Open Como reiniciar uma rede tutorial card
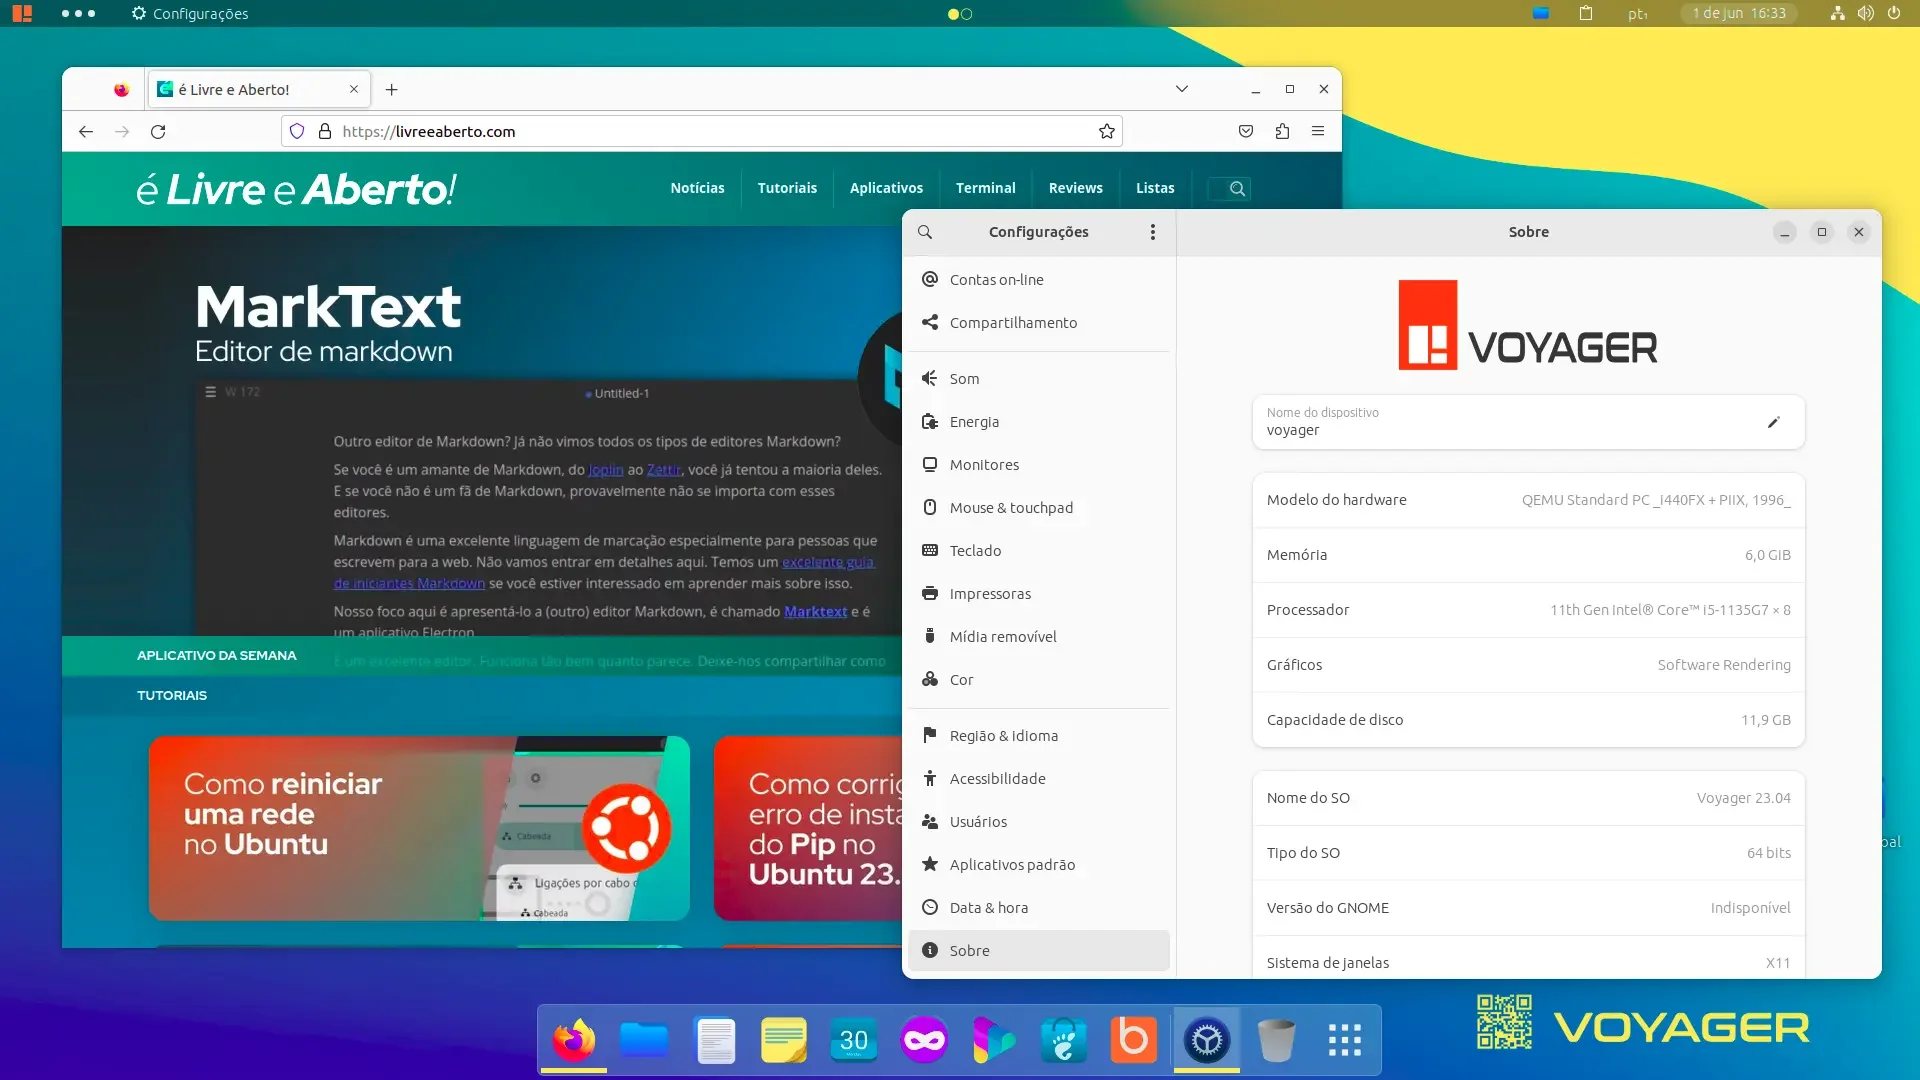This screenshot has width=1920, height=1080. coord(419,828)
